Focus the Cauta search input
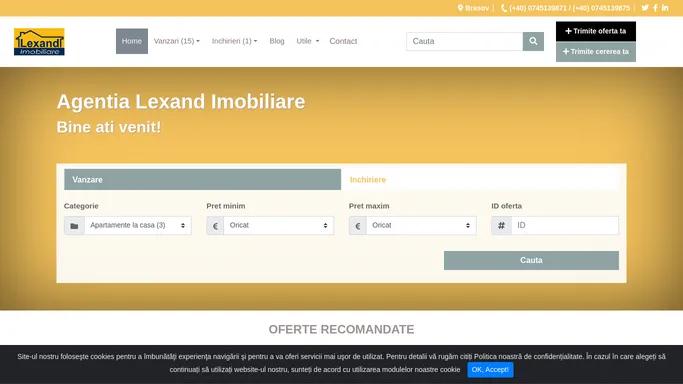 pos(464,41)
